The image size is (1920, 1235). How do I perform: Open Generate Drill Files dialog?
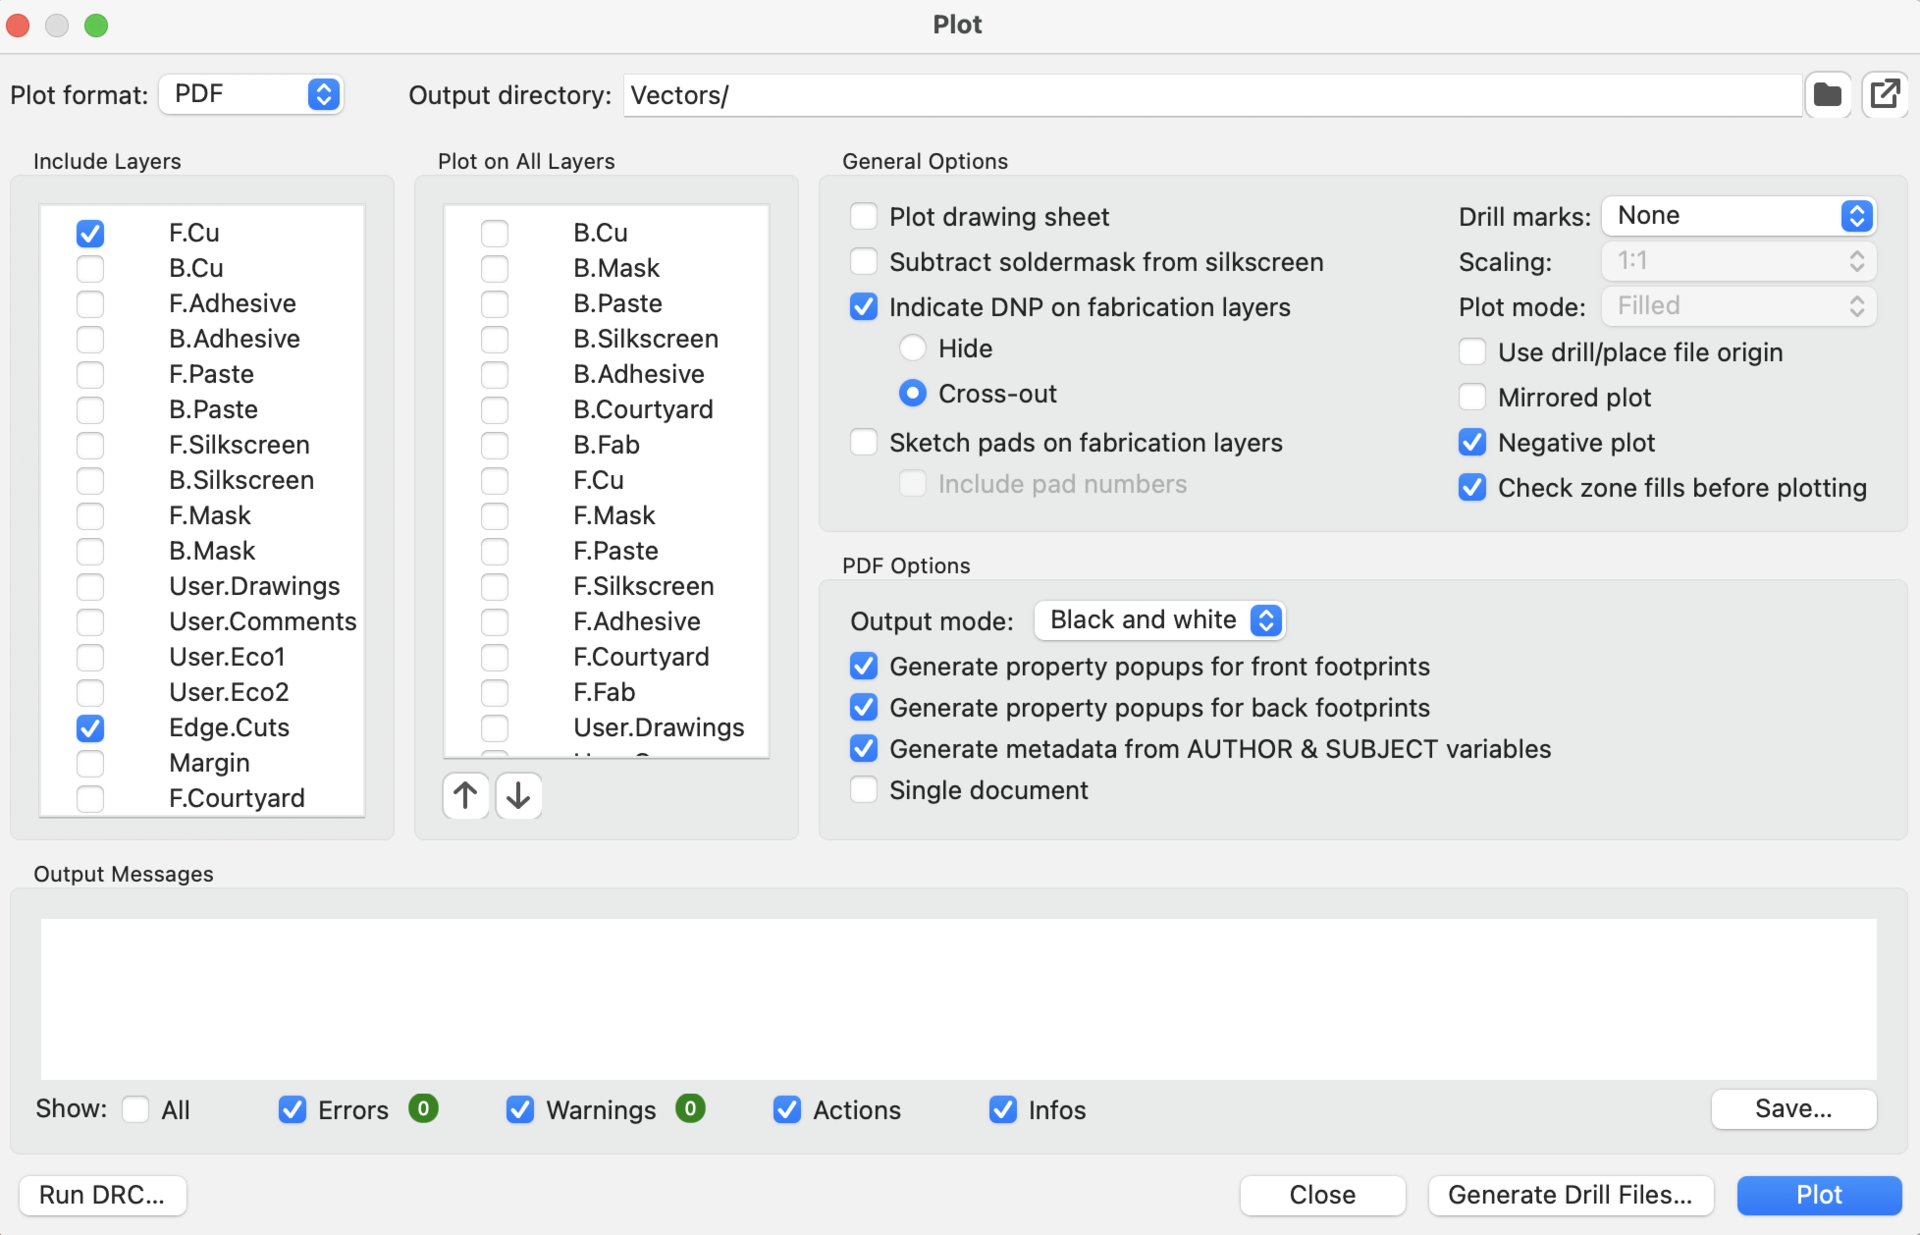[1569, 1195]
